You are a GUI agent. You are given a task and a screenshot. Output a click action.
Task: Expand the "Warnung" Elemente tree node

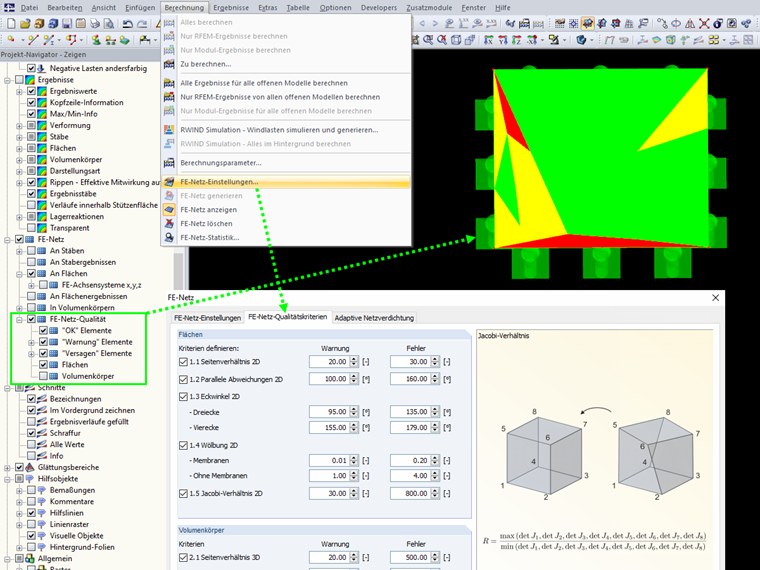pyautogui.click(x=32, y=342)
